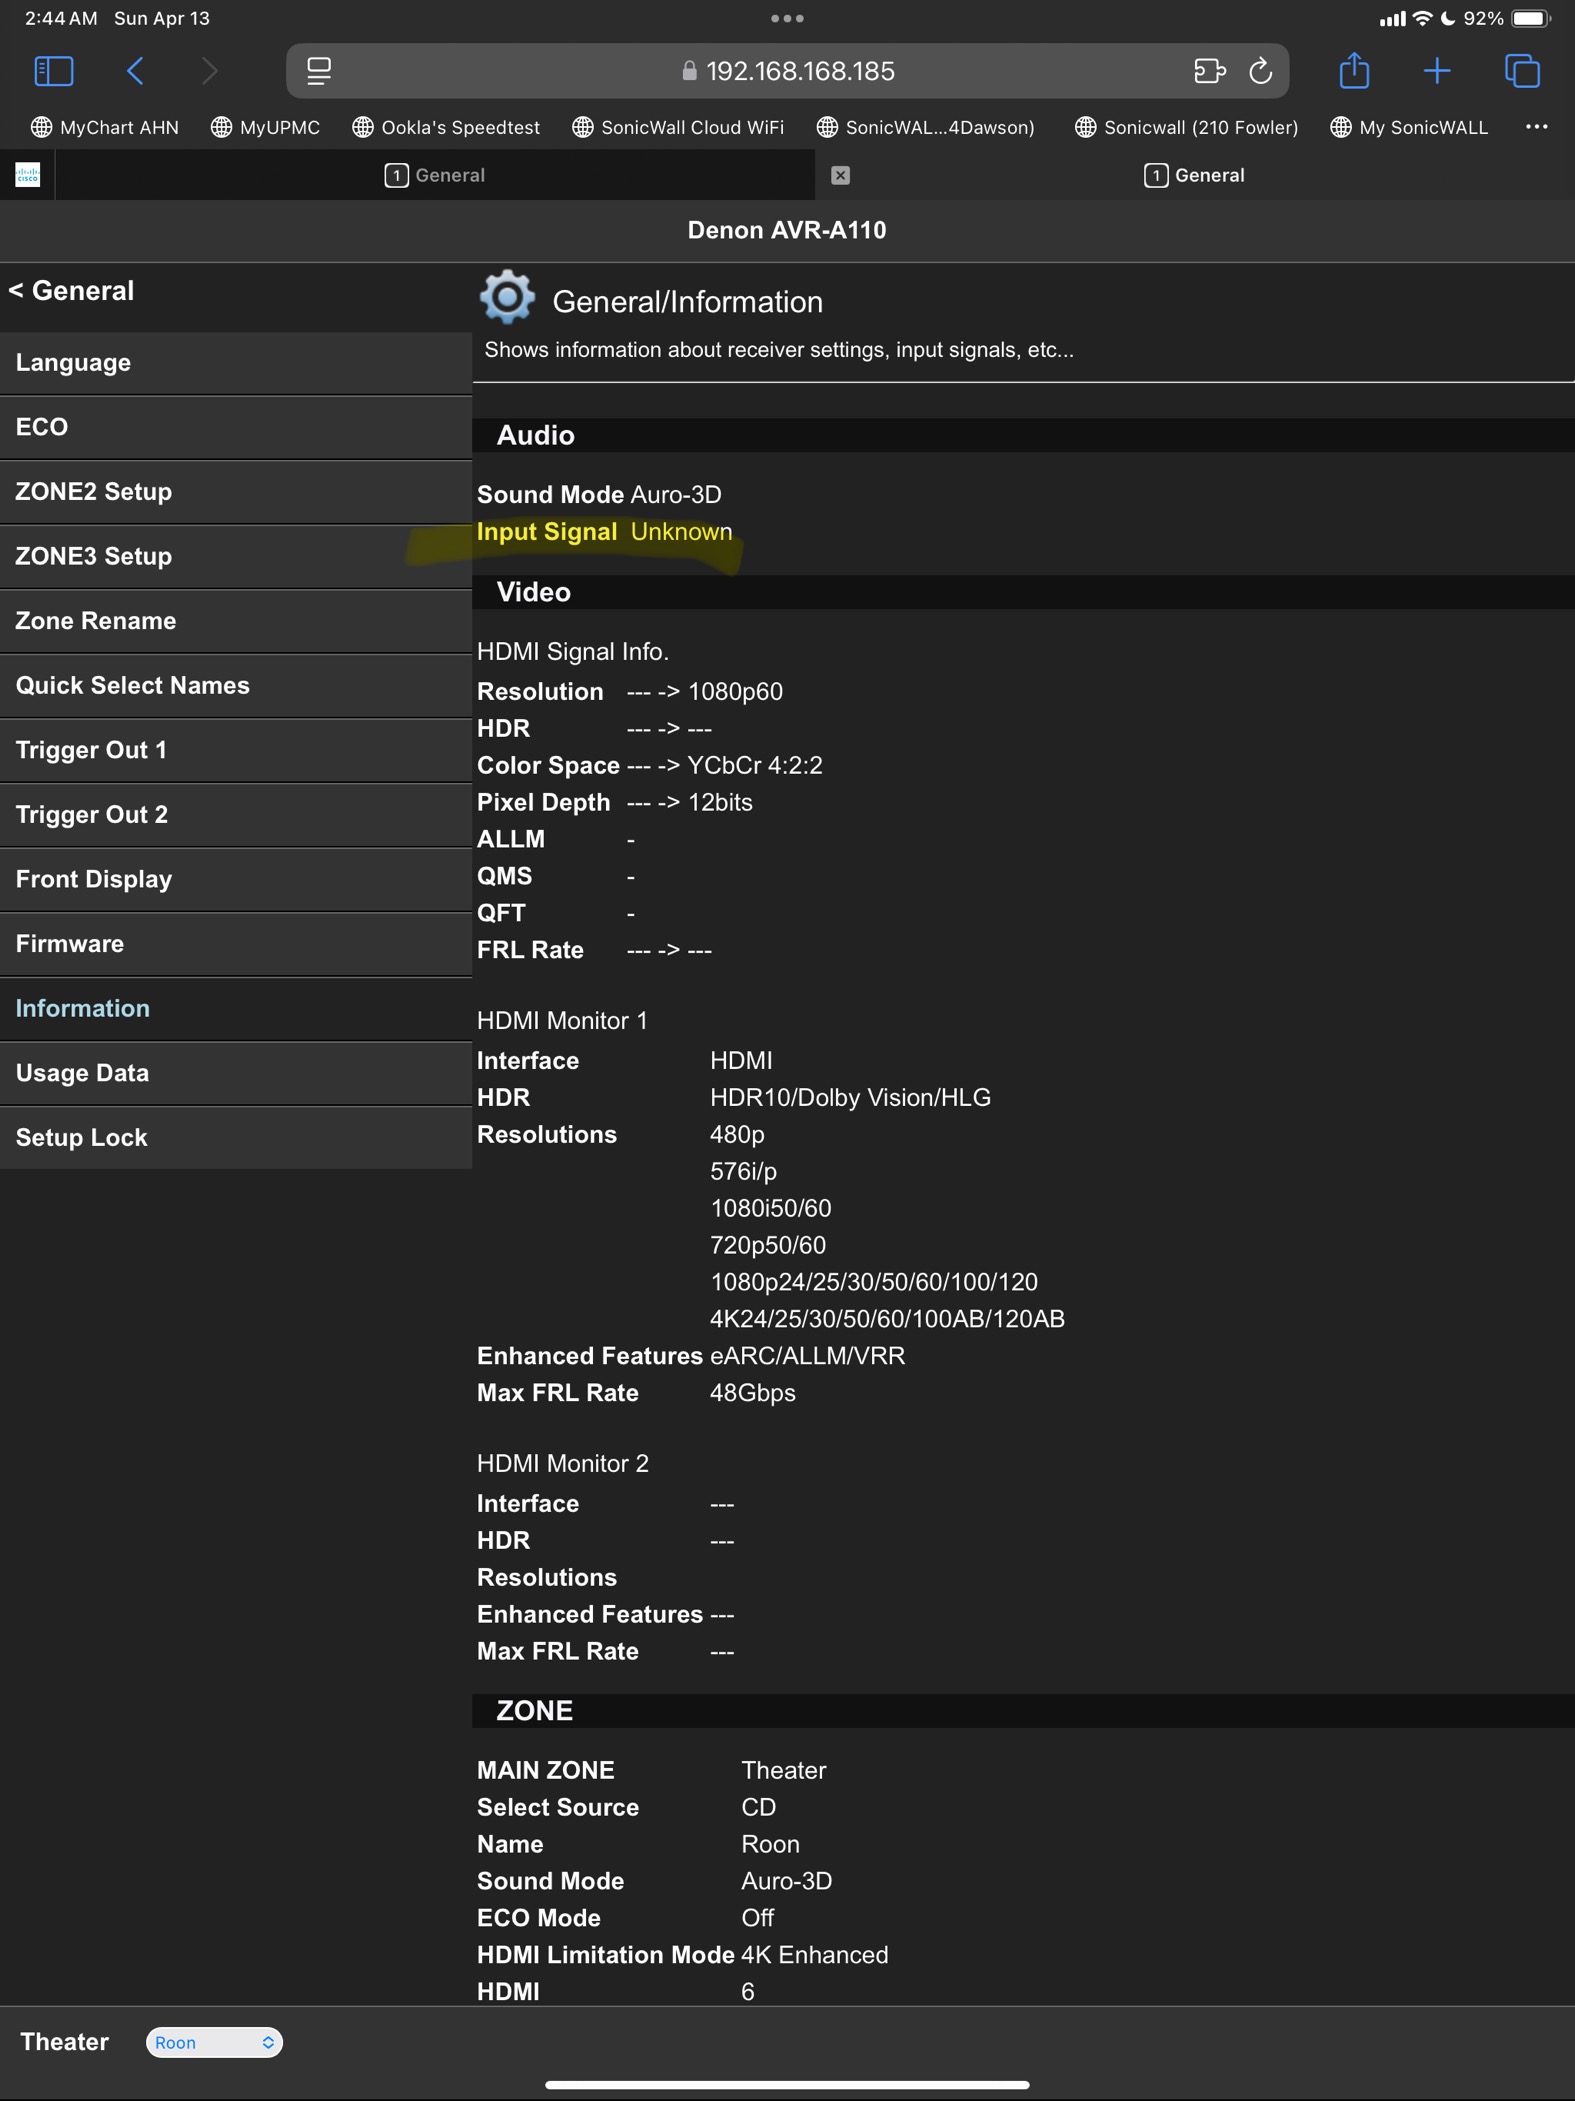Image resolution: width=1575 pixels, height=2101 pixels.
Task: Open ZONE2 Setup
Action: (x=236, y=492)
